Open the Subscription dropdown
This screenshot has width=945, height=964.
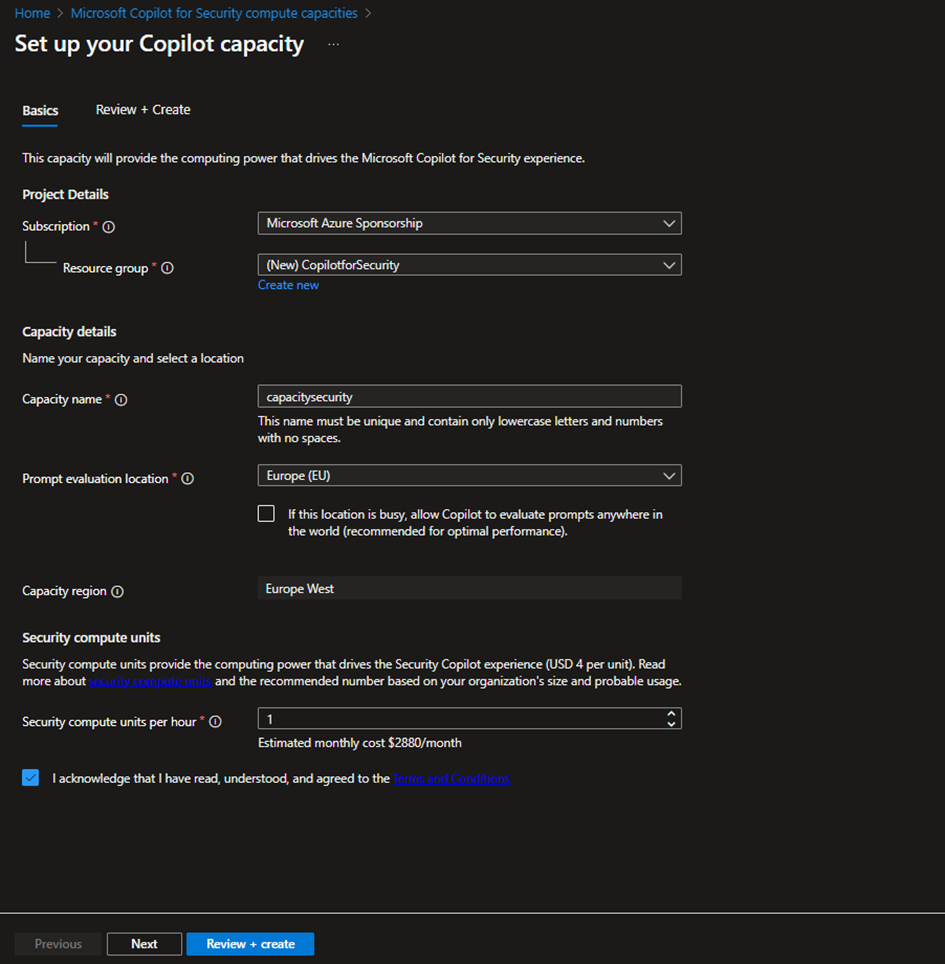pos(469,224)
